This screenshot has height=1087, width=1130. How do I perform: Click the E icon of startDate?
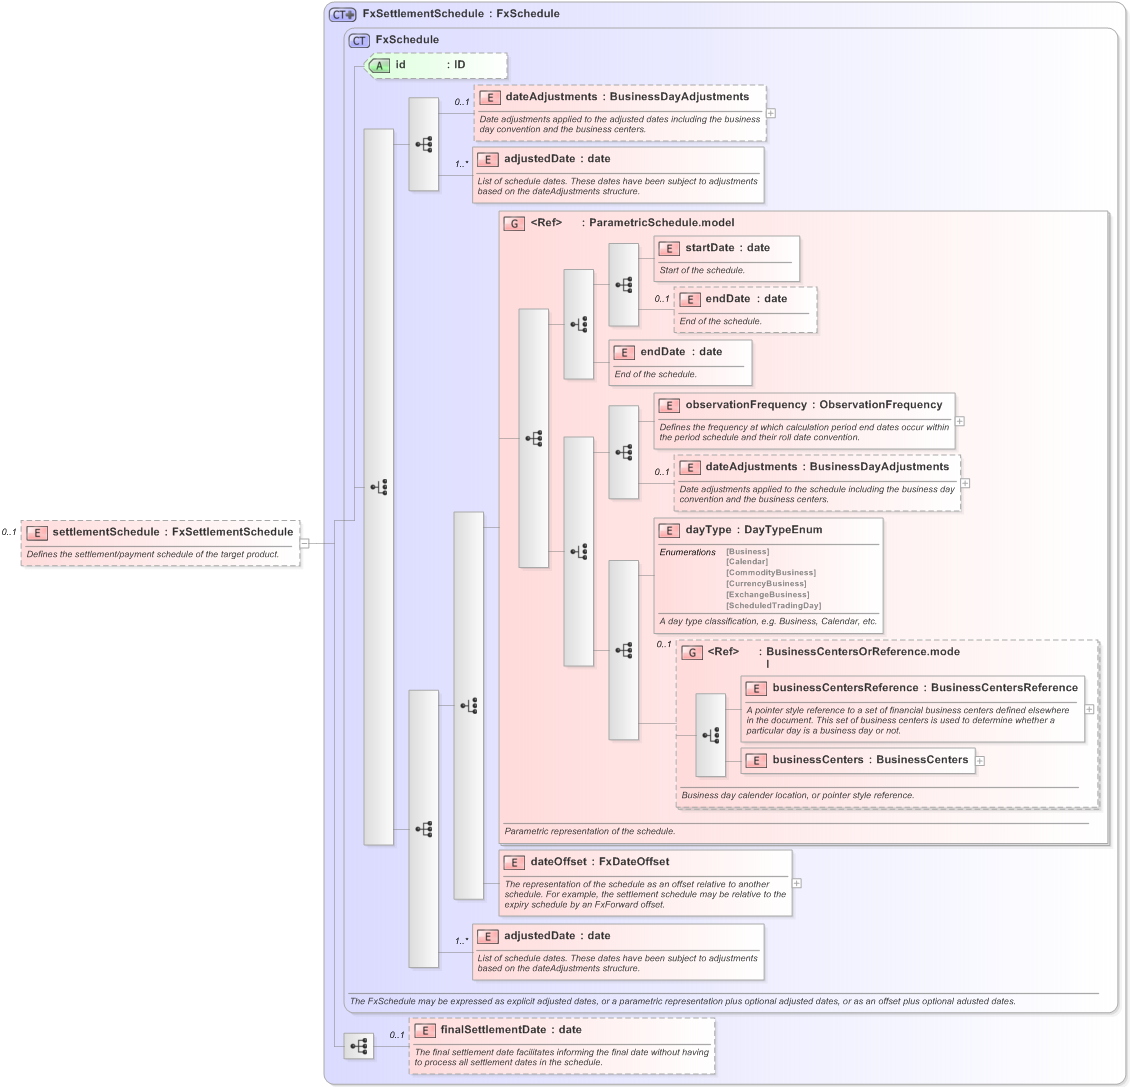click(669, 249)
